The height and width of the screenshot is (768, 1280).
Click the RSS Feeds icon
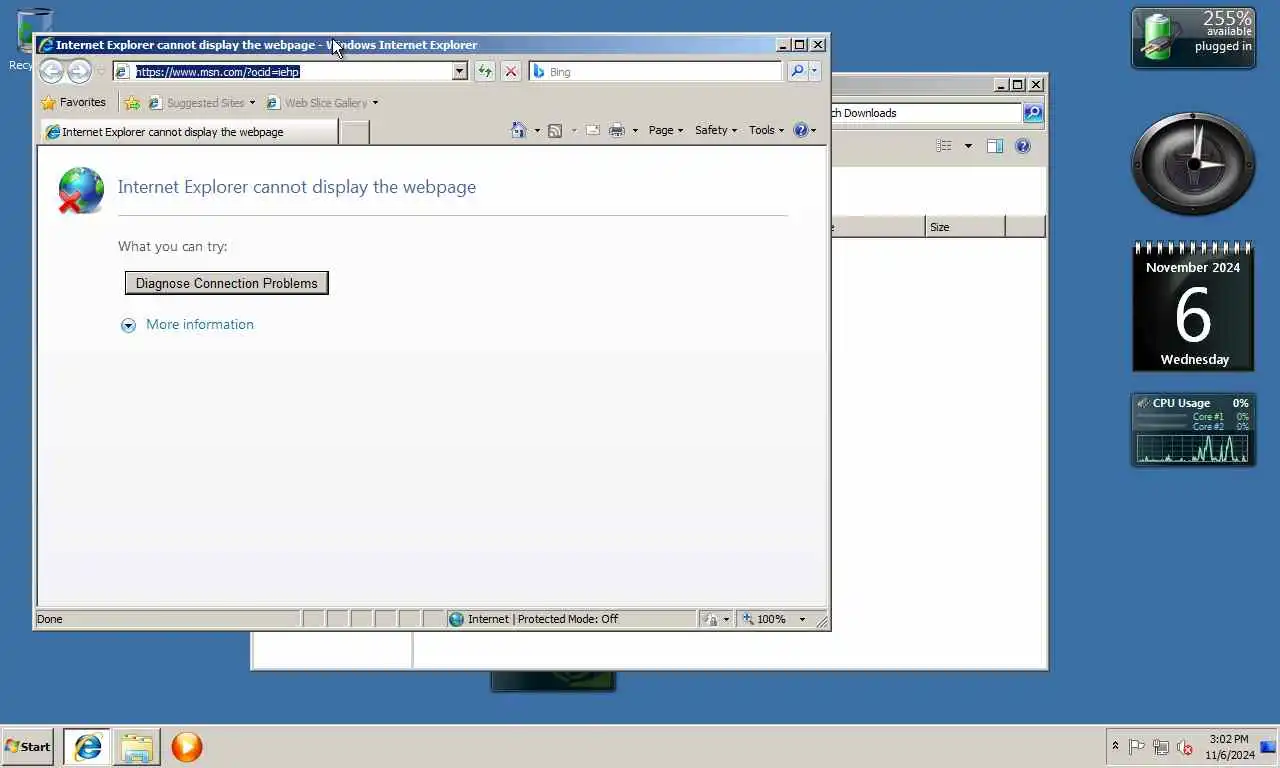[555, 130]
